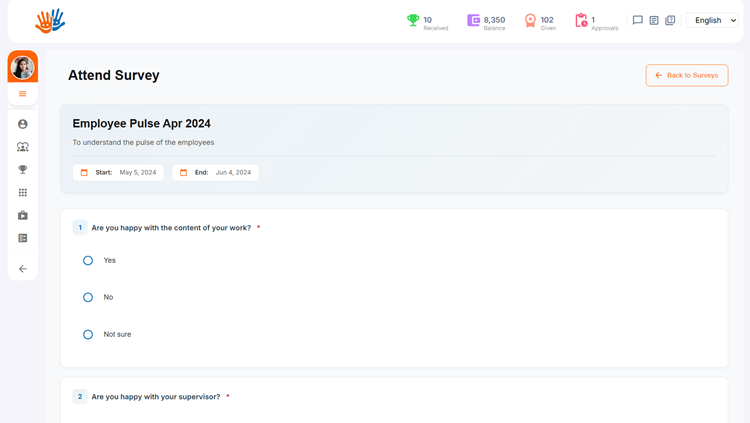The image size is (750, 423).
Task: Click the user profile avatar in sidebar
Action: (22, 67)
